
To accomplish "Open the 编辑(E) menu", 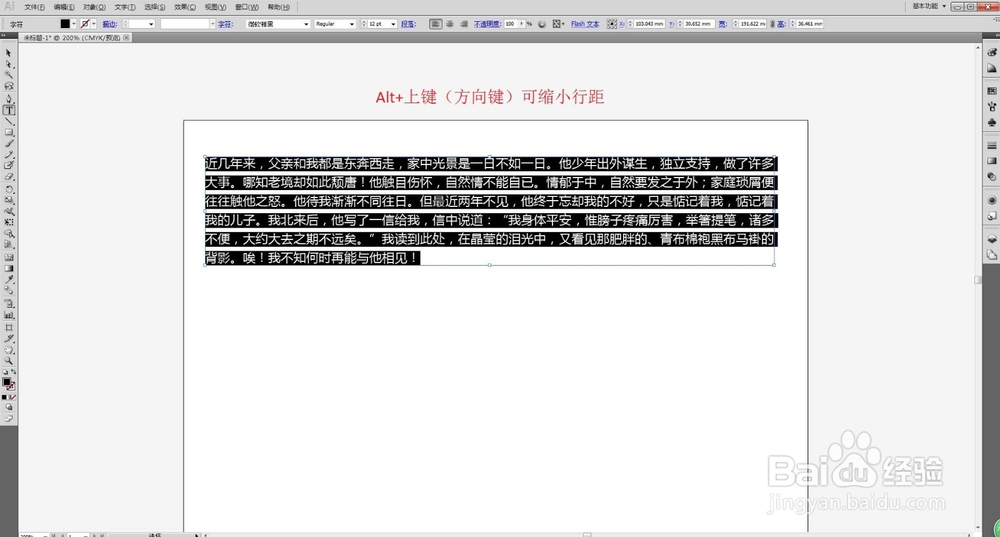I will click(x=64, y=7).
